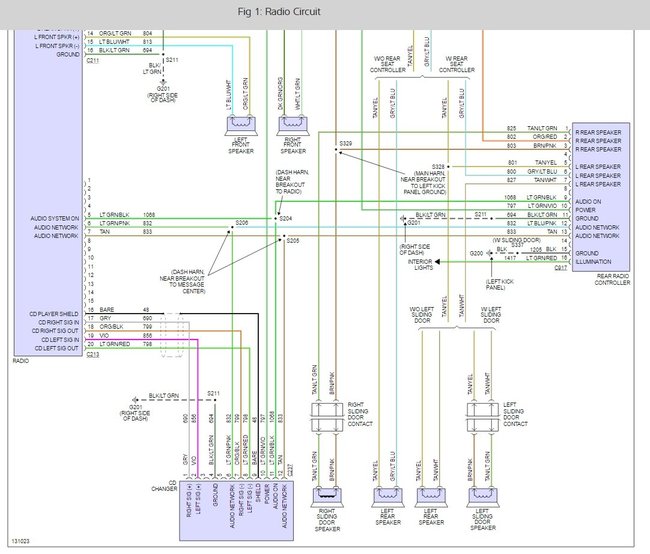Click the S329 splice dot

(x=336, y=150)
